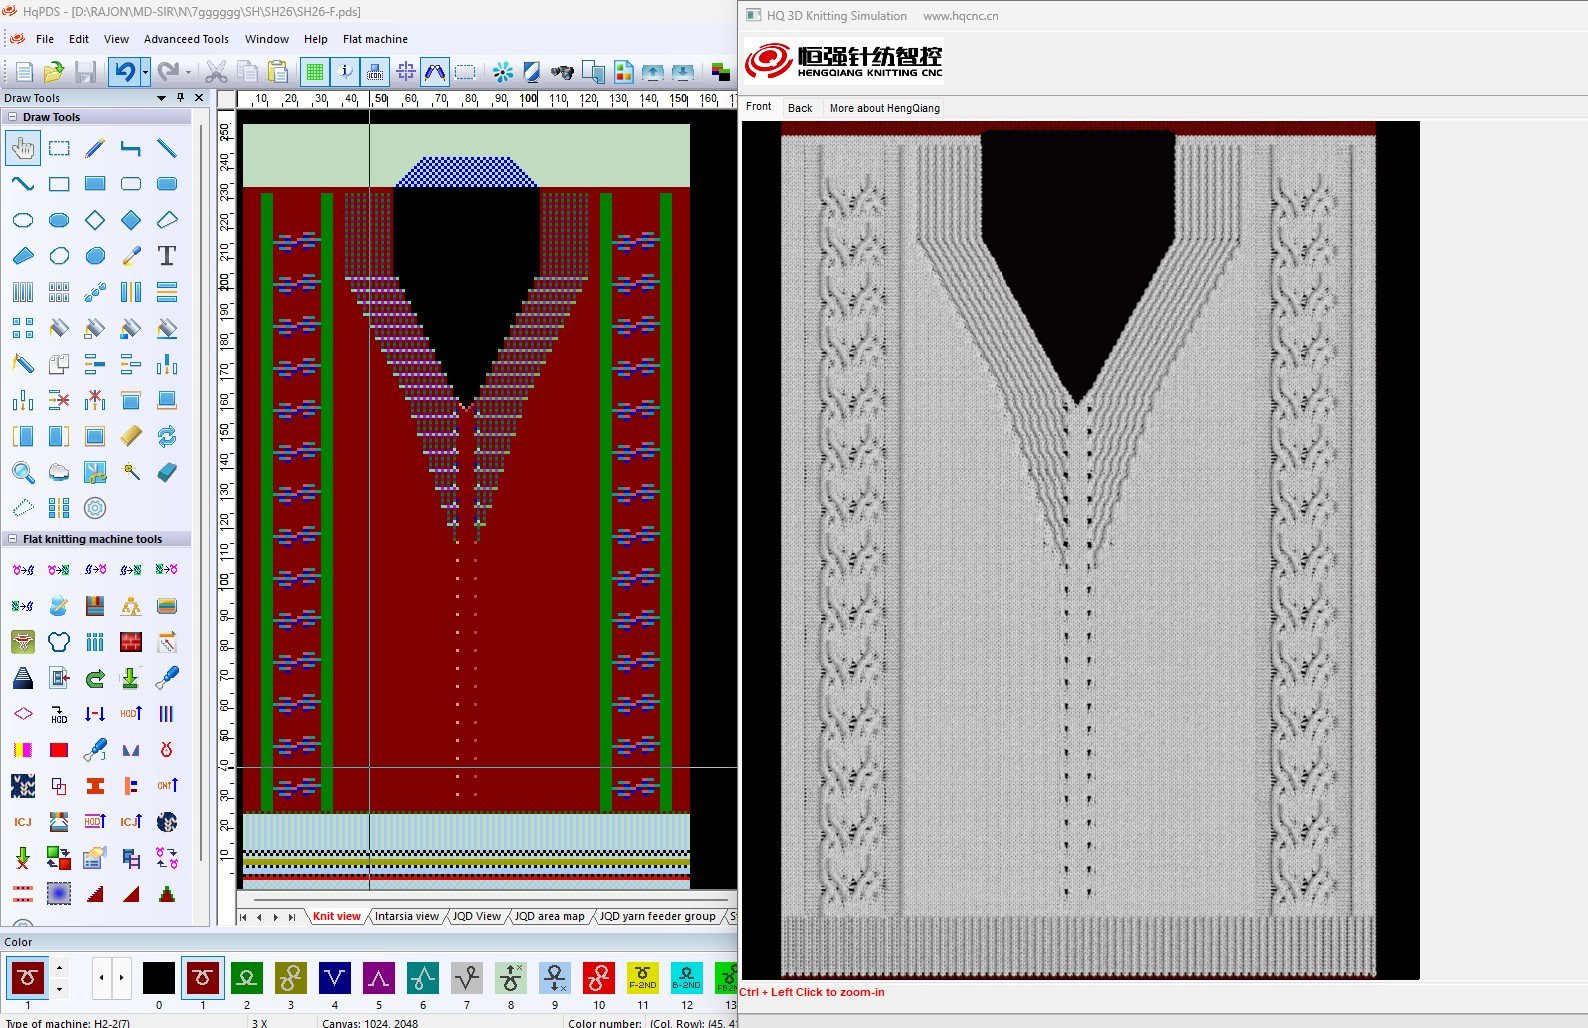The image size is (1588, 1028).
Task: Select the rectangular selection tool
Action: [x=59, y=149]
